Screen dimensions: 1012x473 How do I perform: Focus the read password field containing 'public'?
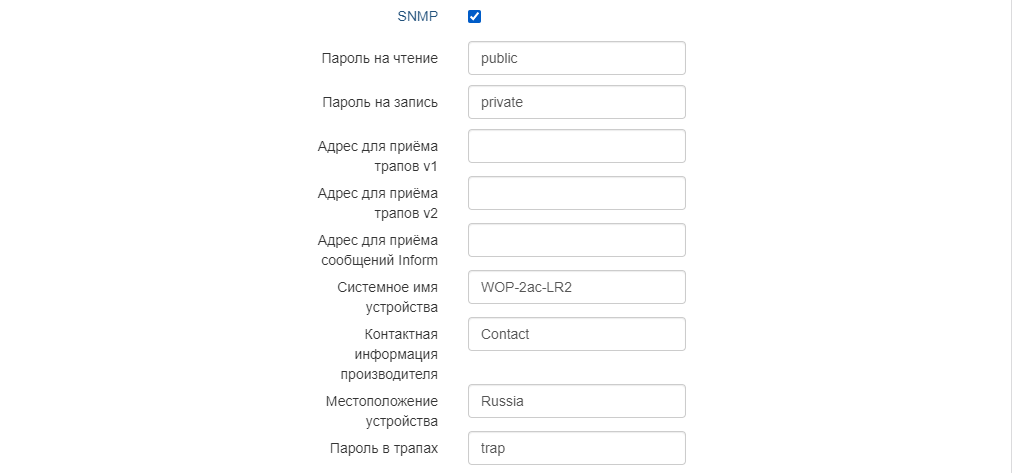pyautogui.click(x=576, y=58)
